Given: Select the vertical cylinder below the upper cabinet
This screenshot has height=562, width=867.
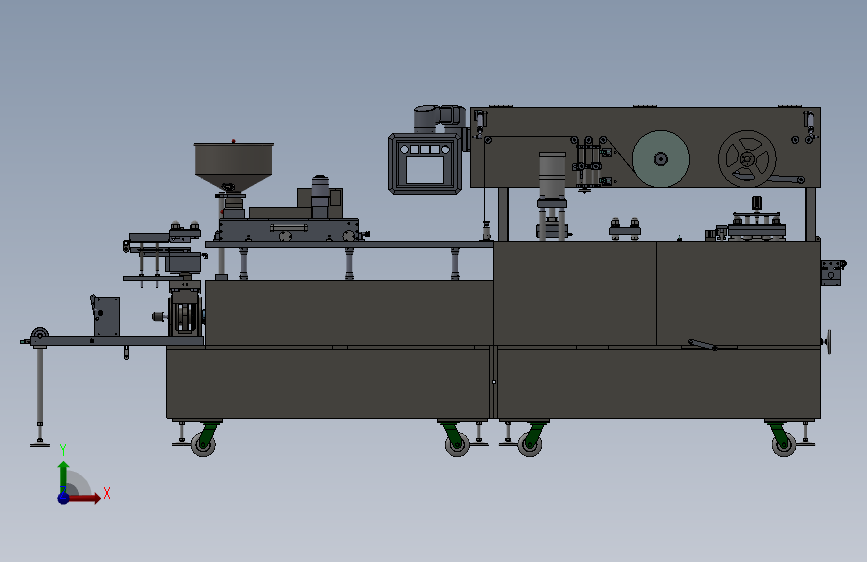Looking at the screenshot, I should (552, 176).
